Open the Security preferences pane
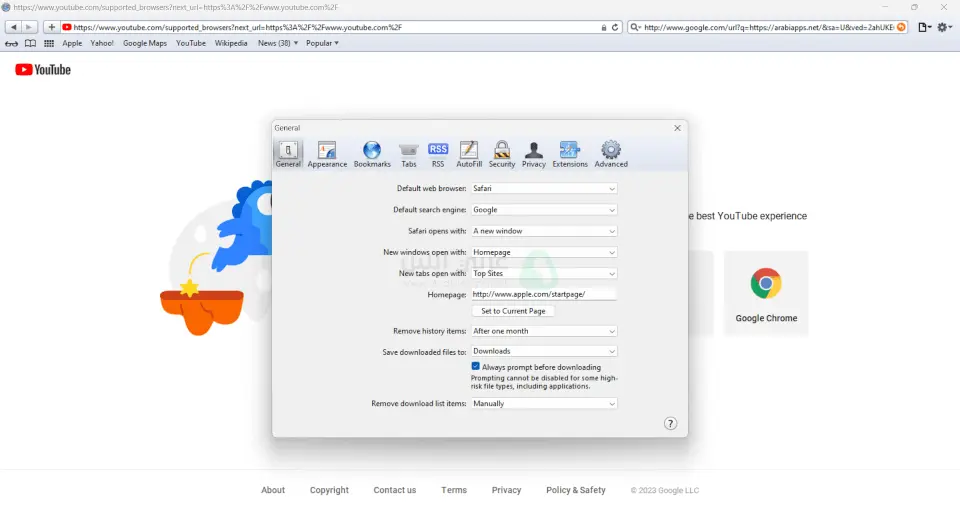960x509 pixels. point(501,154)
